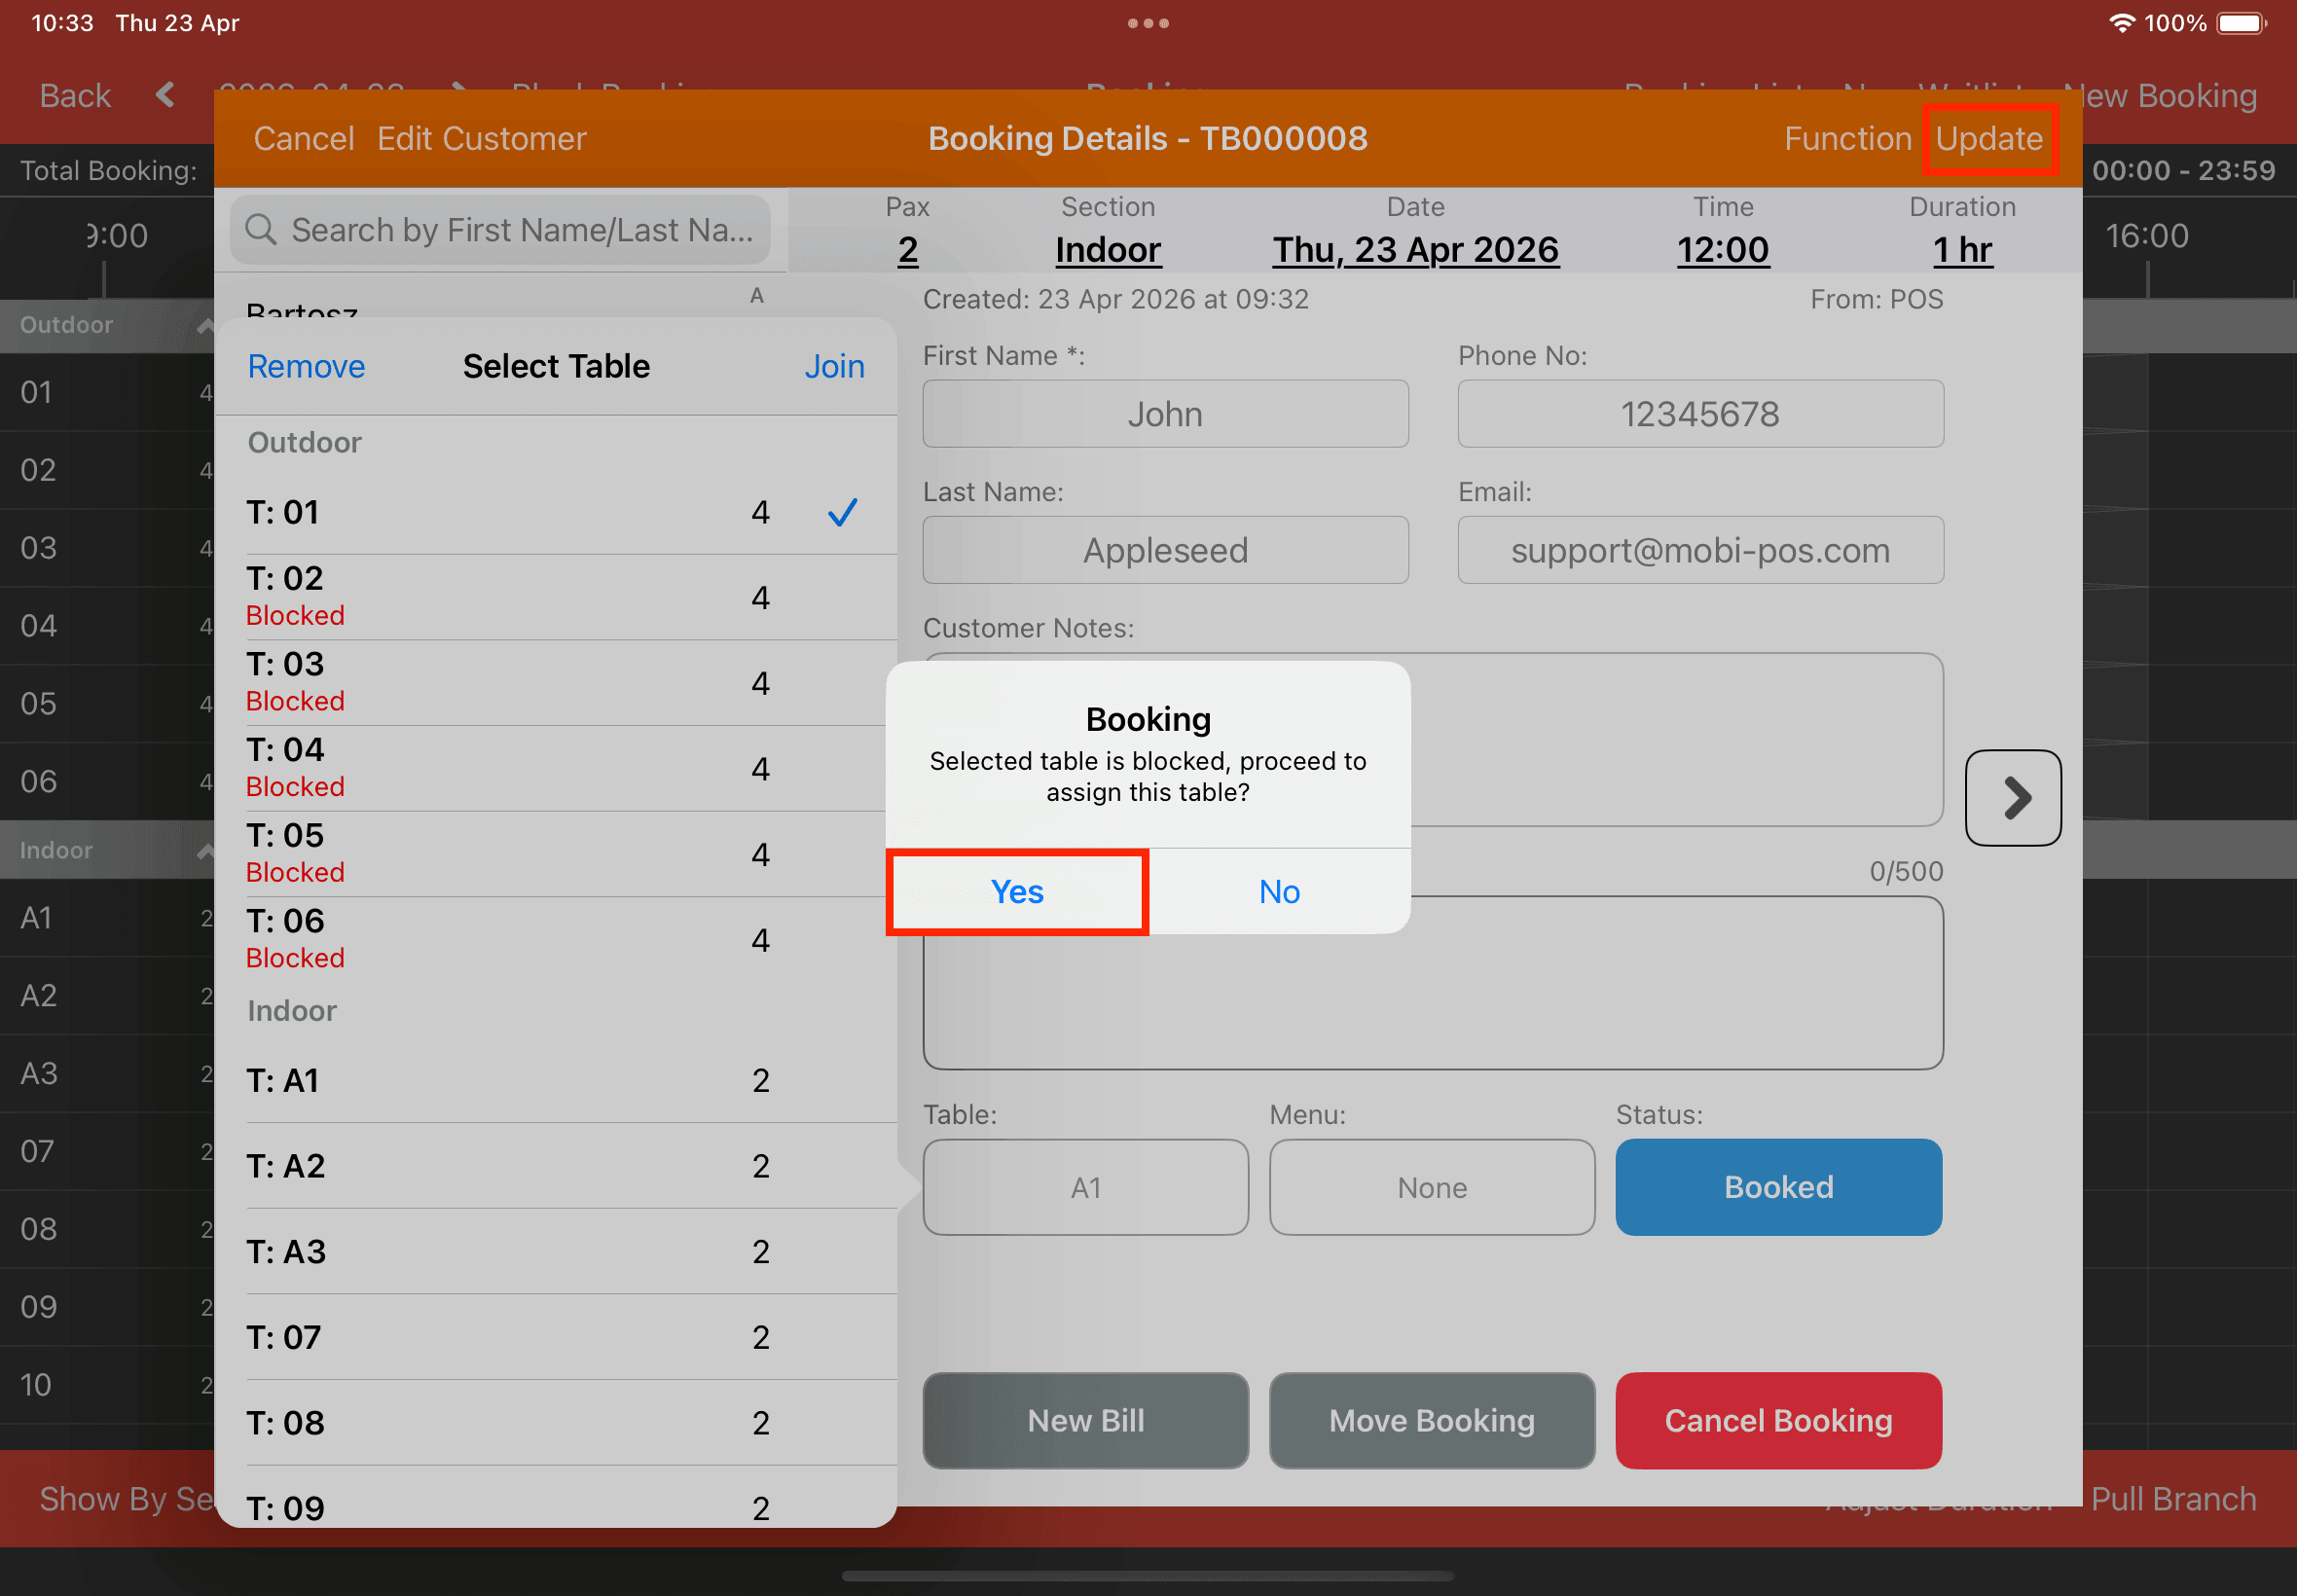Tap the Move Booking button

pos(1431,1420)
